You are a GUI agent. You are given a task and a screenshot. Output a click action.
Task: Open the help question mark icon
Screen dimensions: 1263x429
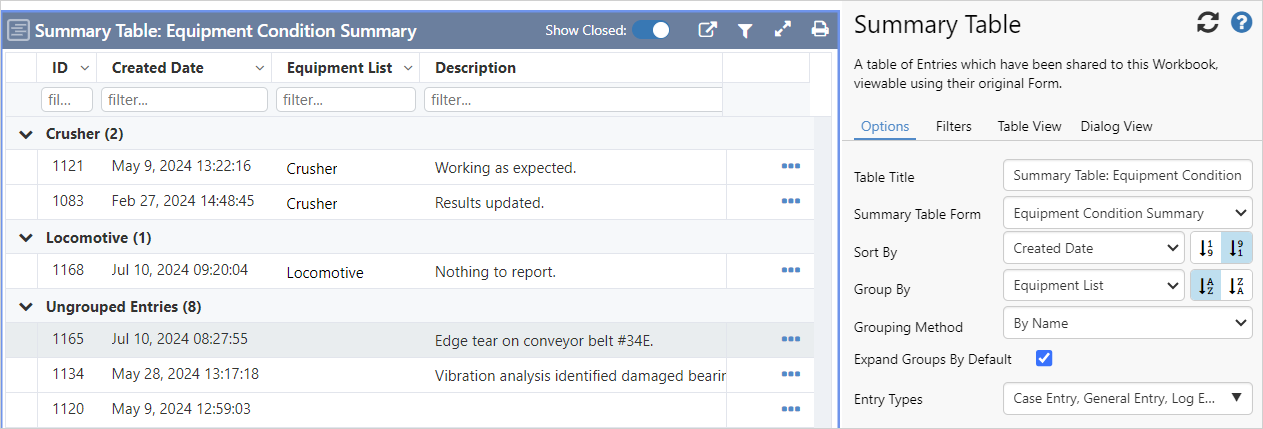coord(1241,23)
